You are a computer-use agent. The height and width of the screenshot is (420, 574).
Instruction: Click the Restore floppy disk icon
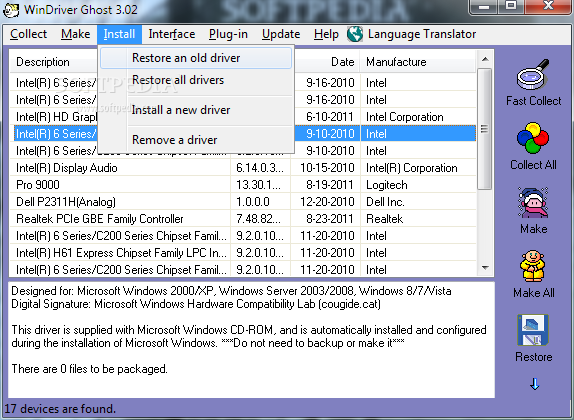pyautogui.click(x=533, y=330)
